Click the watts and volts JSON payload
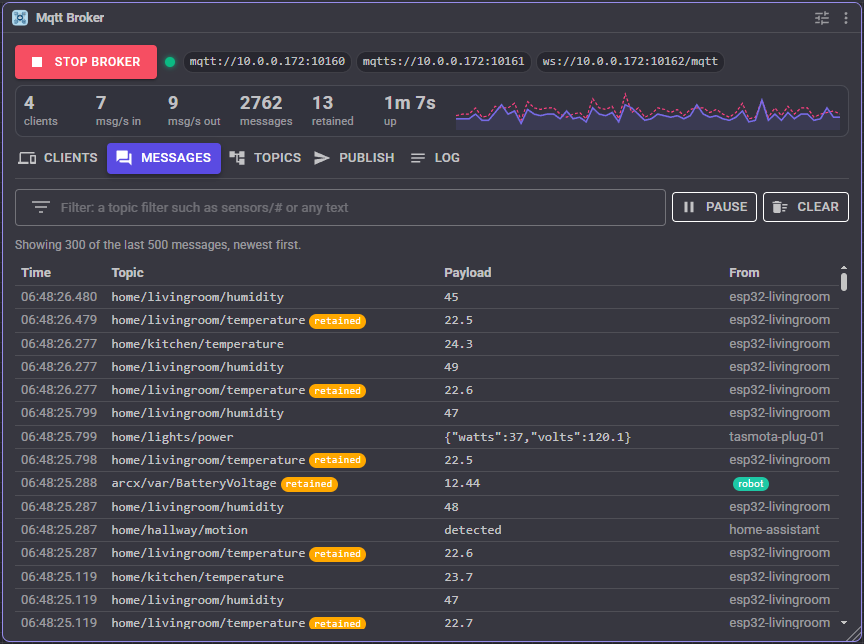The width and height of the screenshot is (864, 644). (537, 437)
